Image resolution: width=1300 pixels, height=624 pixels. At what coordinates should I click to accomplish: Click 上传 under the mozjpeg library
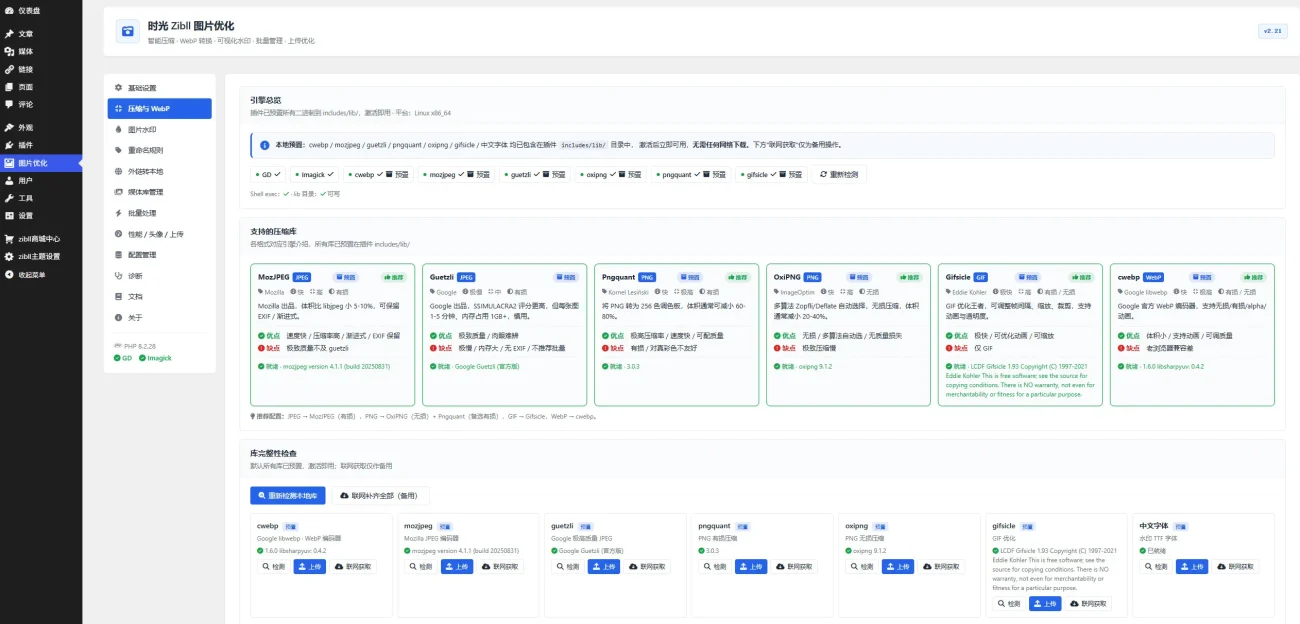tap(457, 566)
